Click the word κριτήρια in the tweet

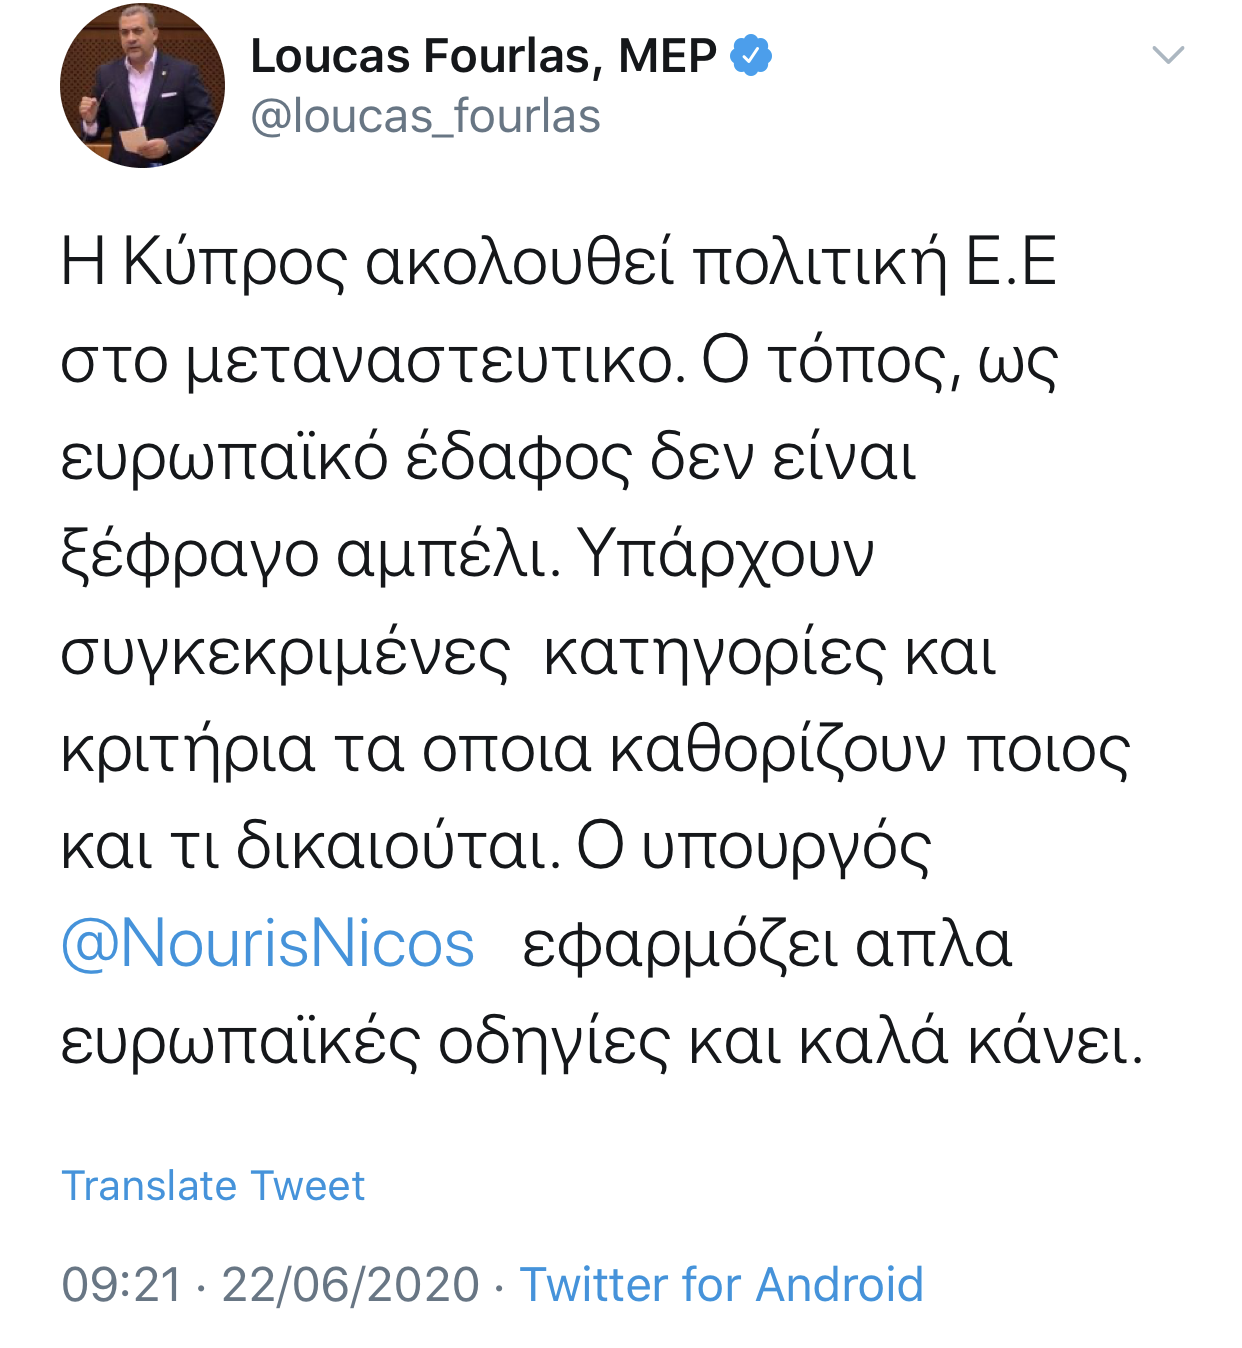point(188,752)
